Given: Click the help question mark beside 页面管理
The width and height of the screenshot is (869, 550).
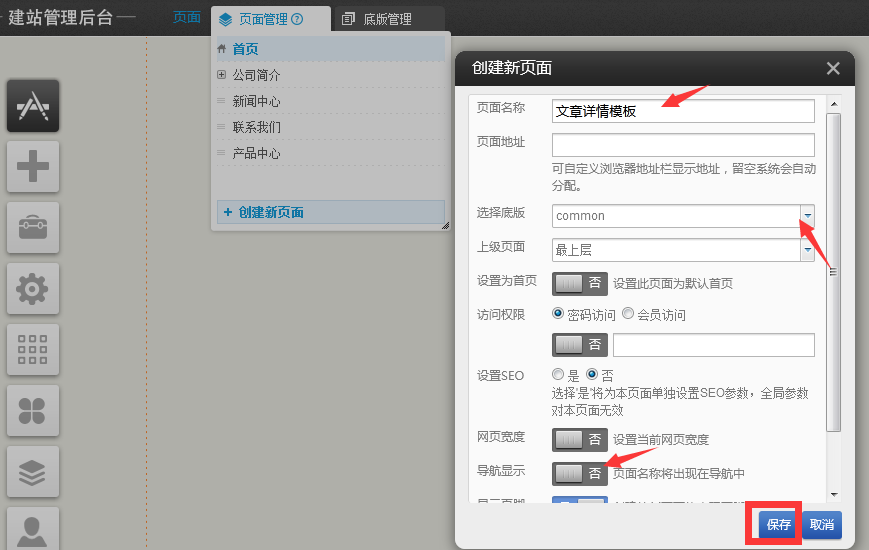Looking at the screenshot, I should (297, 19).
